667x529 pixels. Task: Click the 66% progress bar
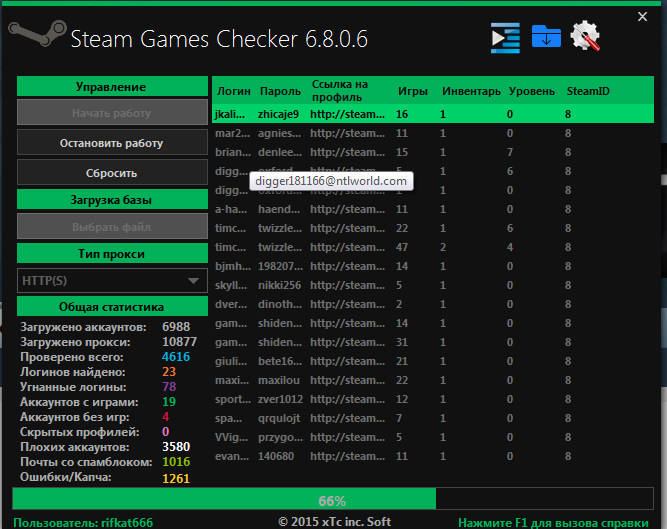(333, 499)
